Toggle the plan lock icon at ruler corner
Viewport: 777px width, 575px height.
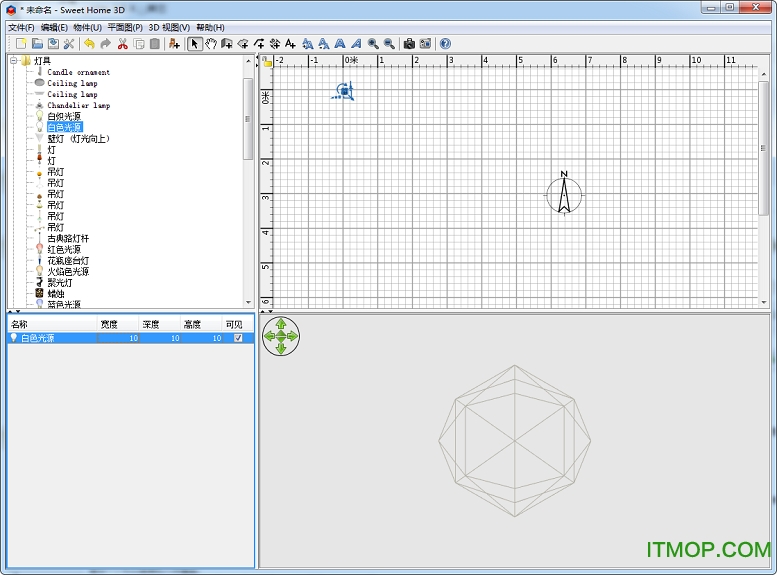click(x=267, y=61)
